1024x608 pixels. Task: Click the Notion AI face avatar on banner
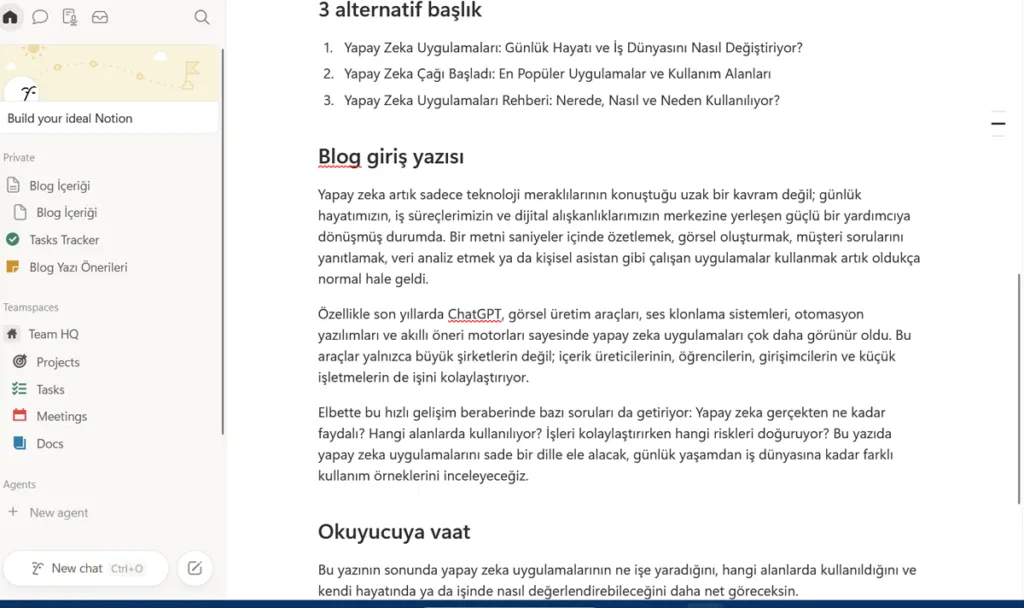coord(27,93)
